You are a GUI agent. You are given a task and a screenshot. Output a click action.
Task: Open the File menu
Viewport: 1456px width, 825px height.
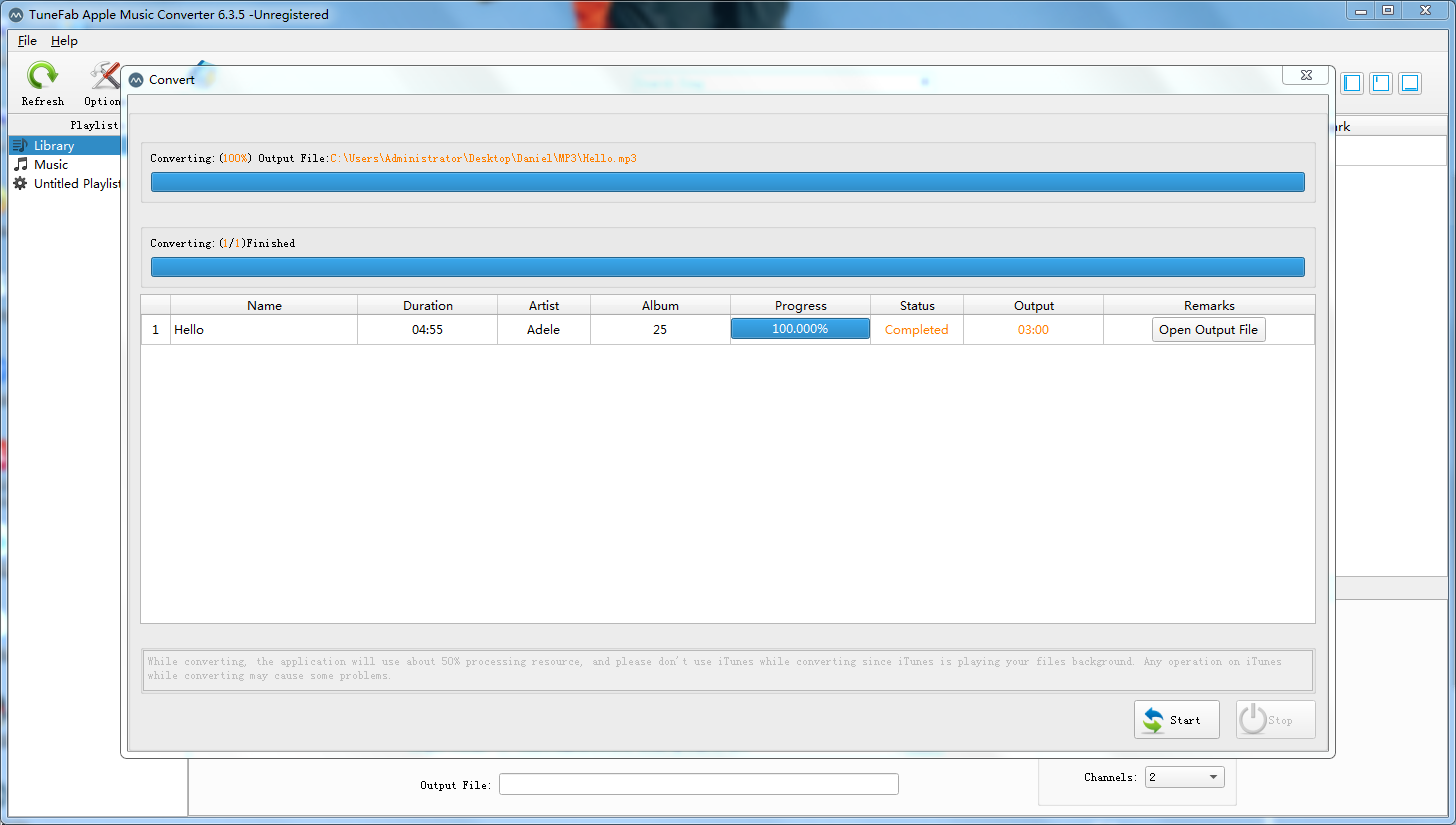(x=27, y=41)
